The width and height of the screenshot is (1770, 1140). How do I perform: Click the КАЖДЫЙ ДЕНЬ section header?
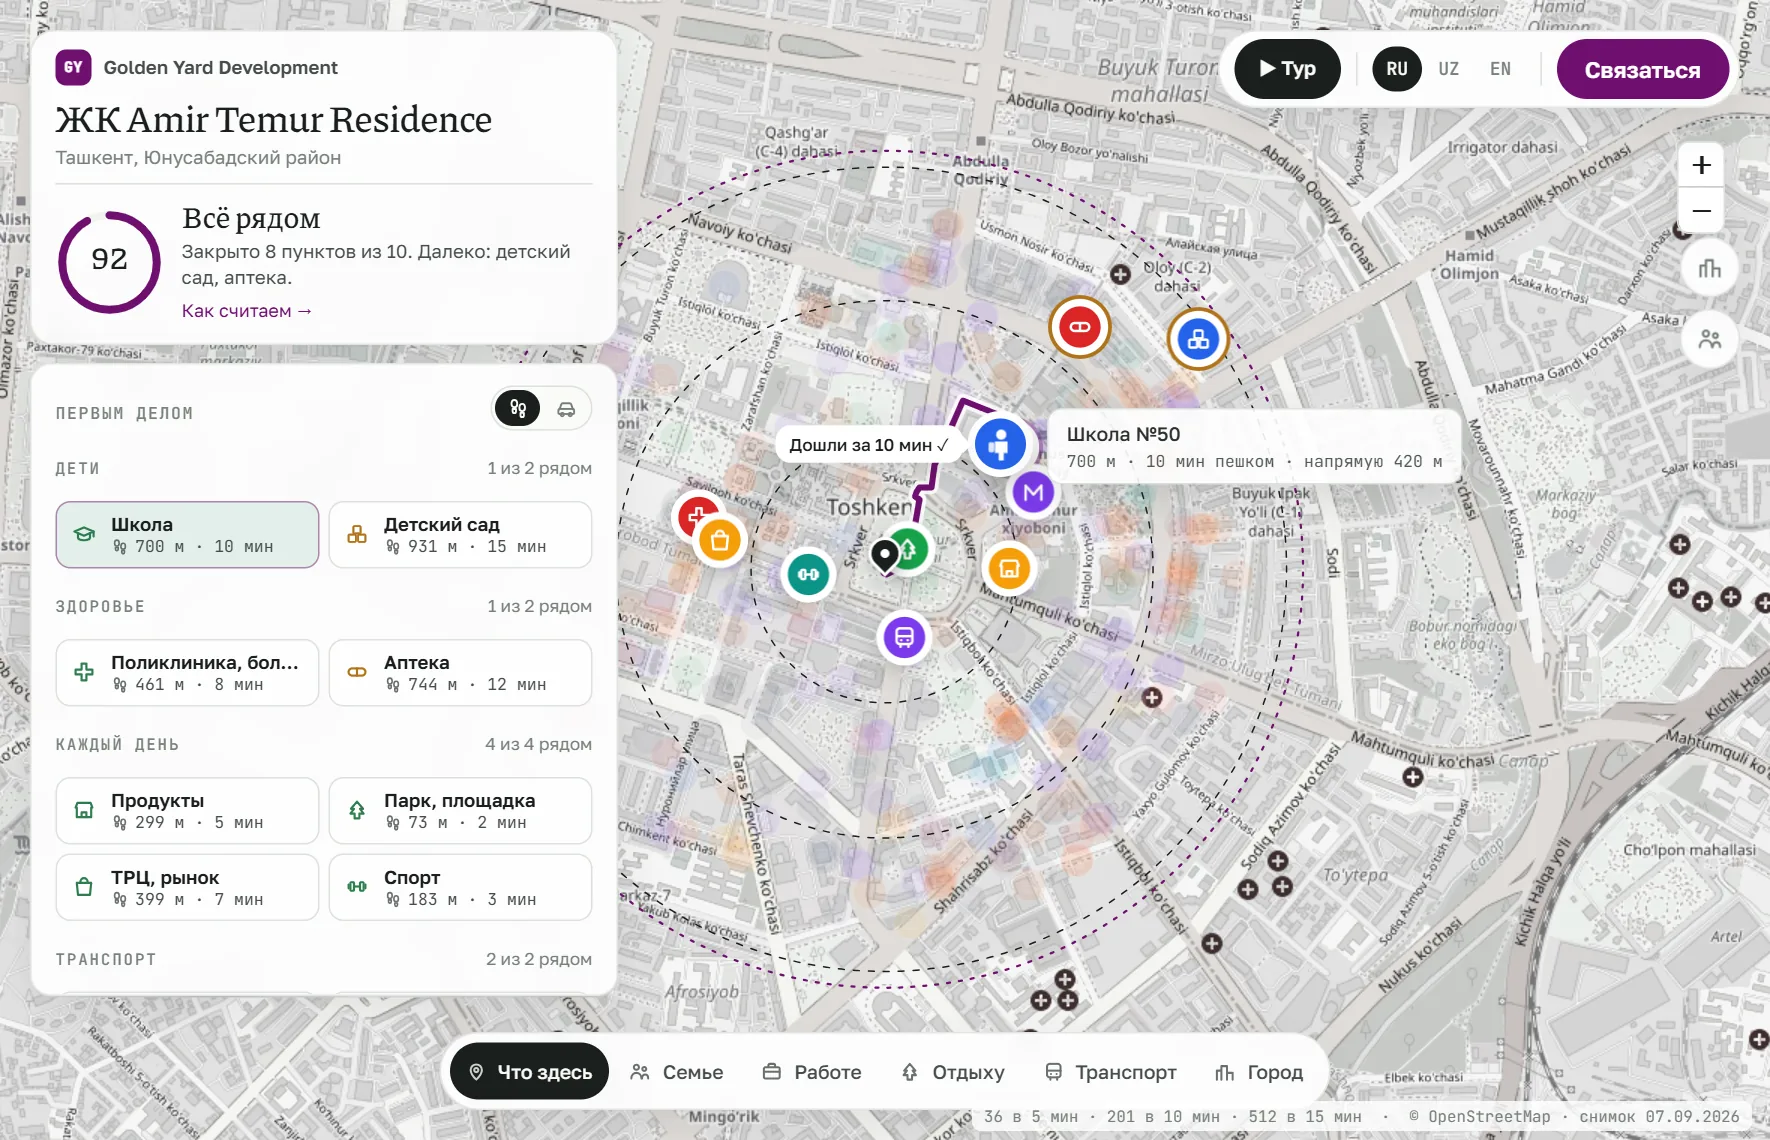pyautogui.click(x=118, y=745)
